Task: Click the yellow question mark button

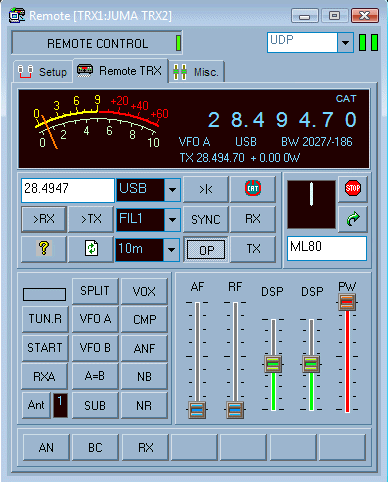Action: click(44, 249)
